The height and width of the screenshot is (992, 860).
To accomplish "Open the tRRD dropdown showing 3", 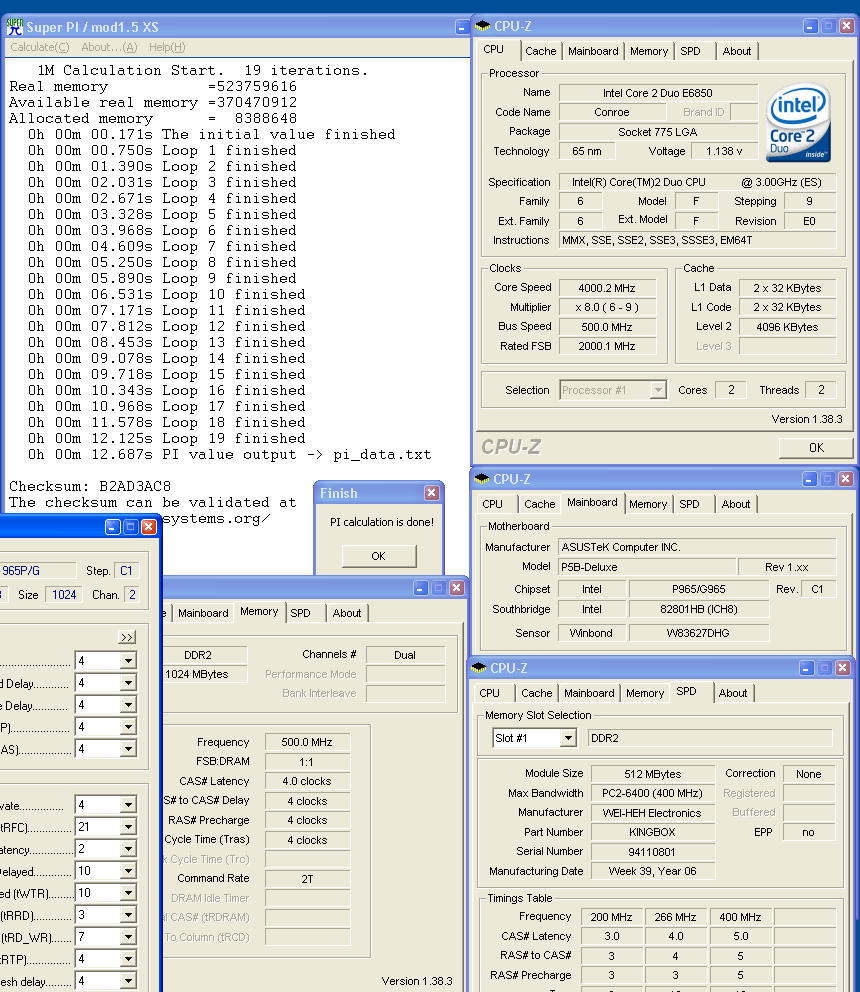I will (x=105, y=915).
